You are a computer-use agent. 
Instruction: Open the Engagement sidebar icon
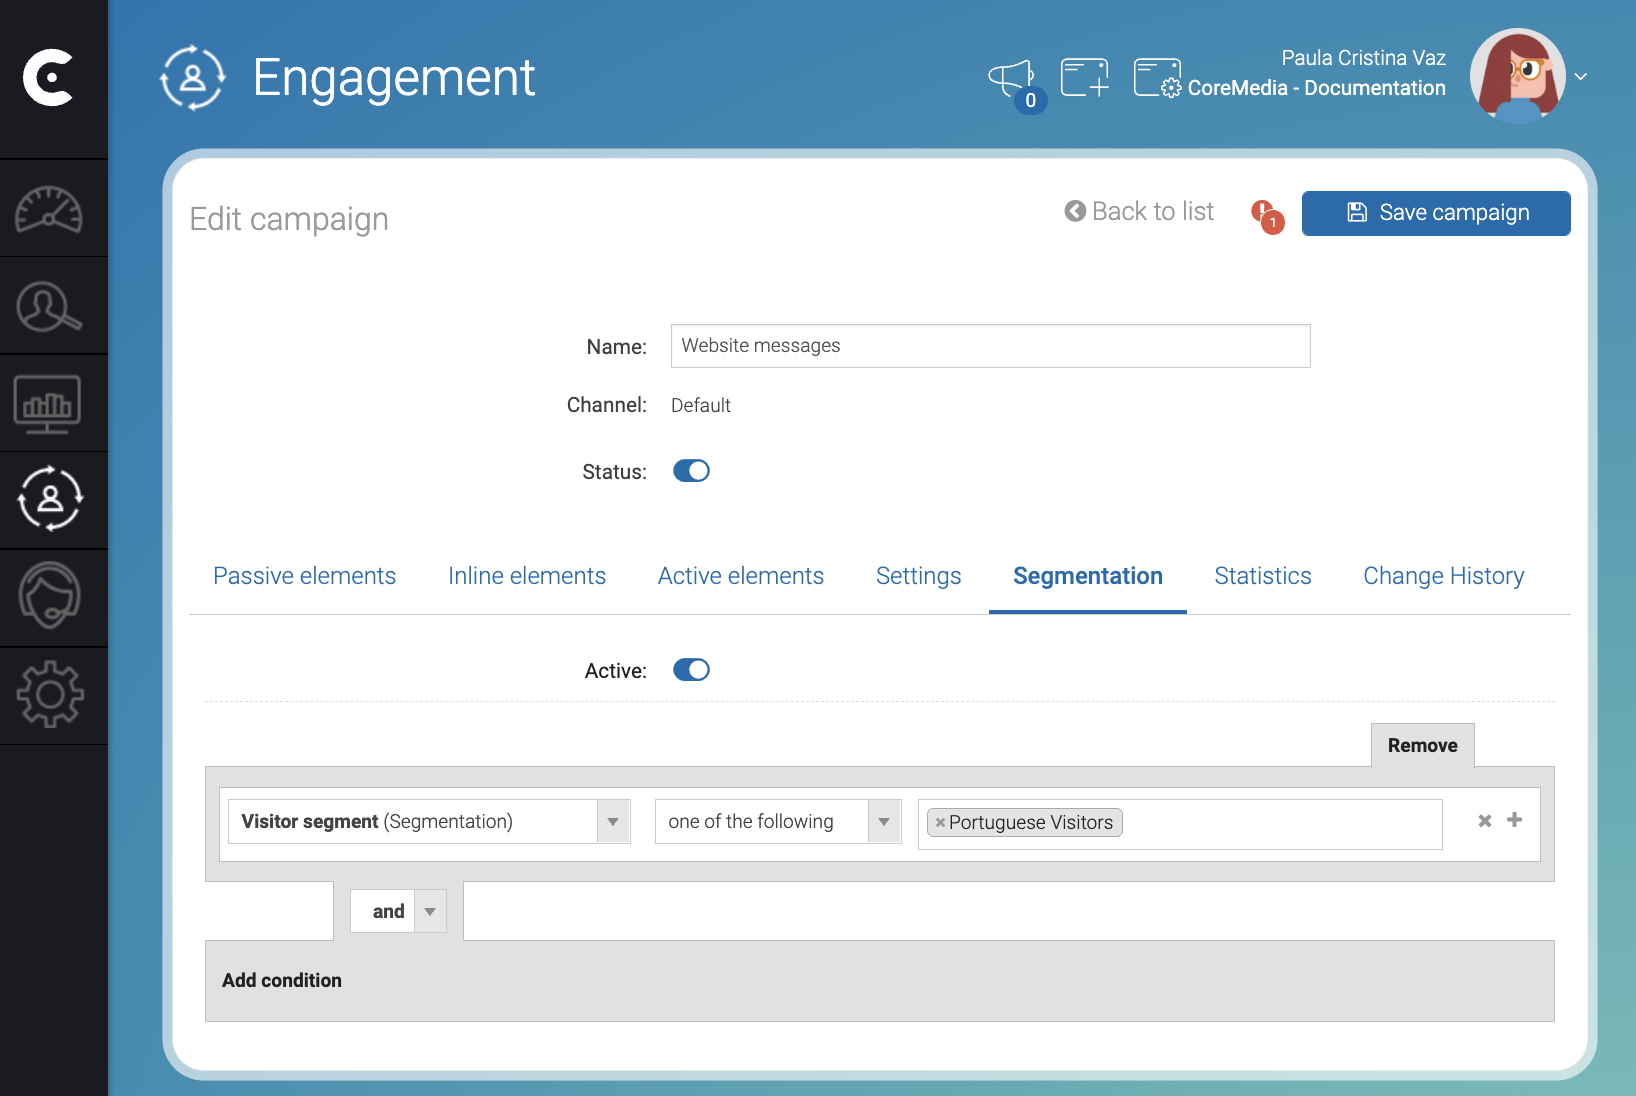tap(50, 498)
